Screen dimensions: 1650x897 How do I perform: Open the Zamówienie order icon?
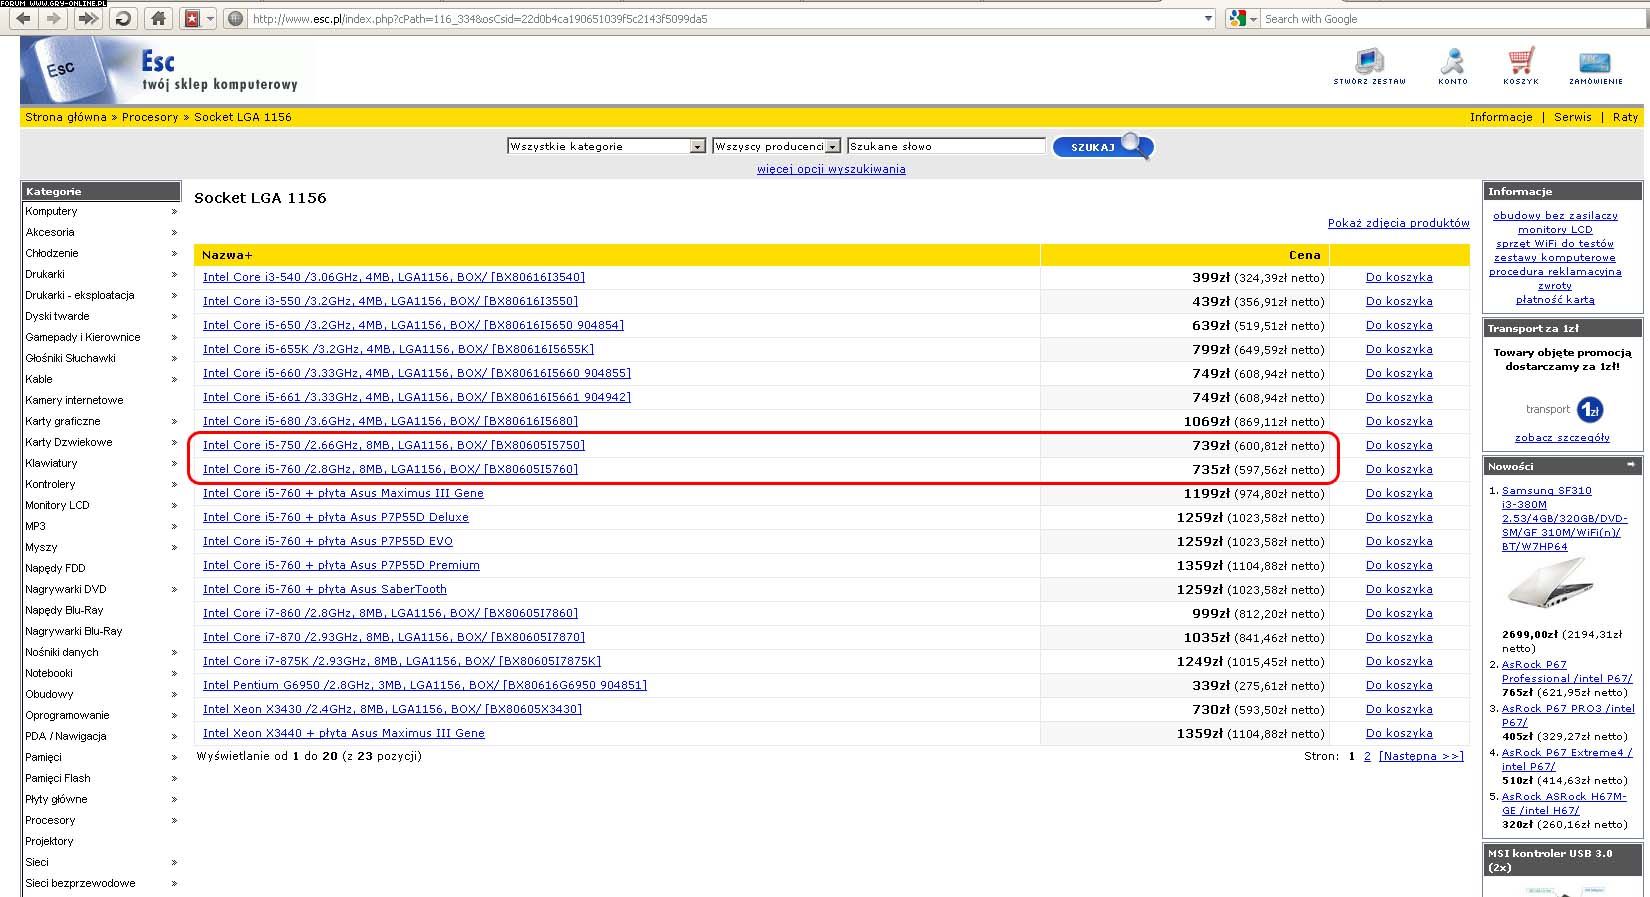[1595, 65]
